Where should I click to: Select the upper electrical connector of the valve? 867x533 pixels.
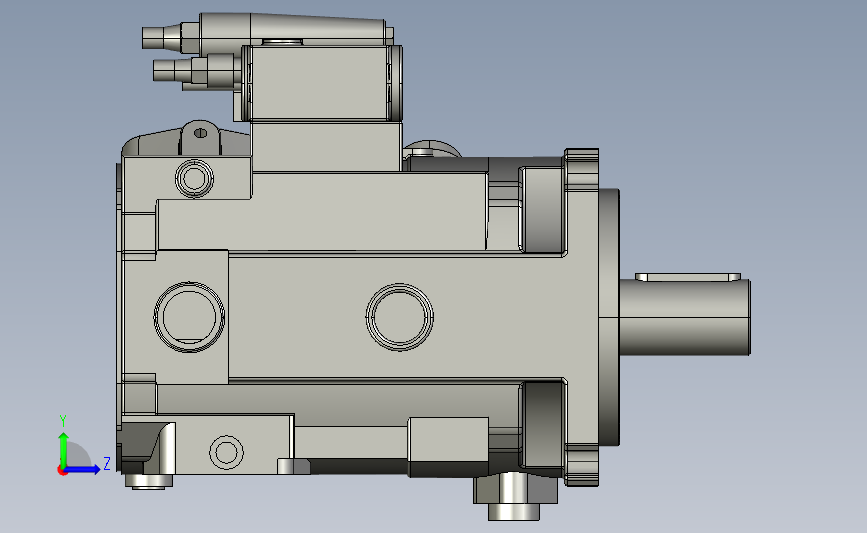170,37
